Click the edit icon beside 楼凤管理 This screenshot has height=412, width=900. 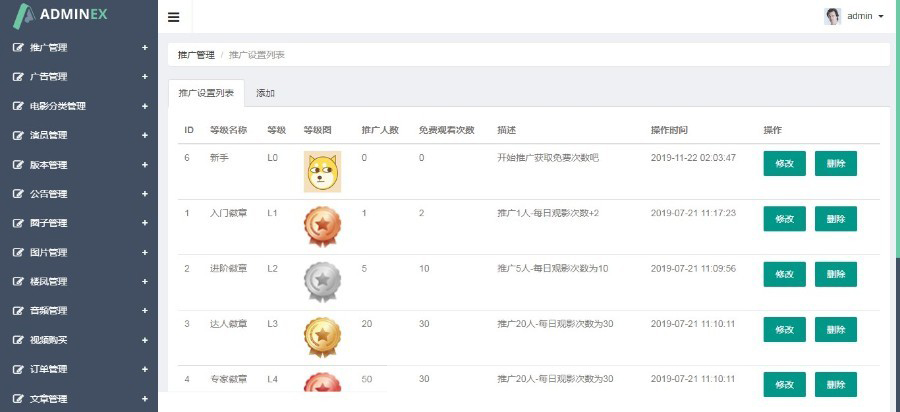pyautogui.click(x=18, y=282)
